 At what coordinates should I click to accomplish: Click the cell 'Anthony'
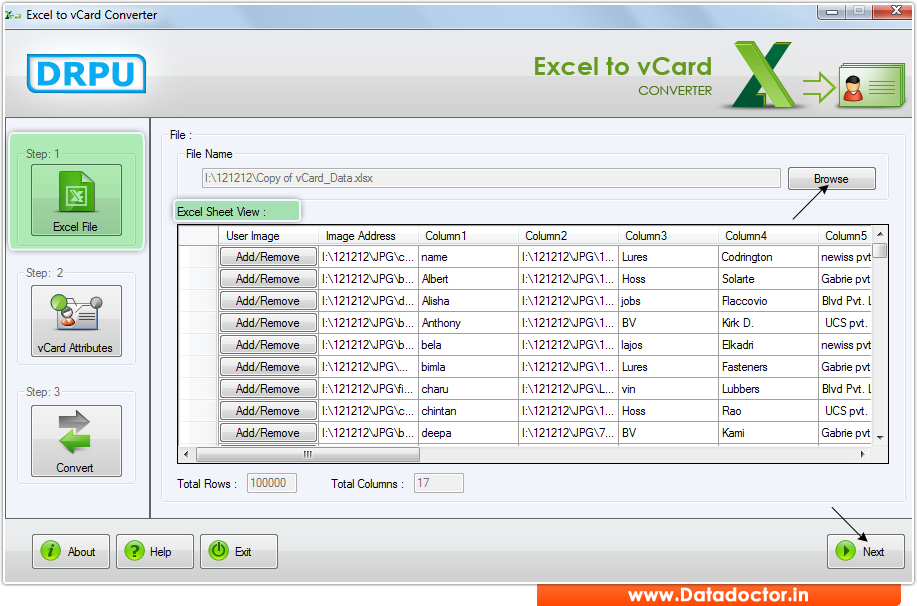click(x=468, y=323)
